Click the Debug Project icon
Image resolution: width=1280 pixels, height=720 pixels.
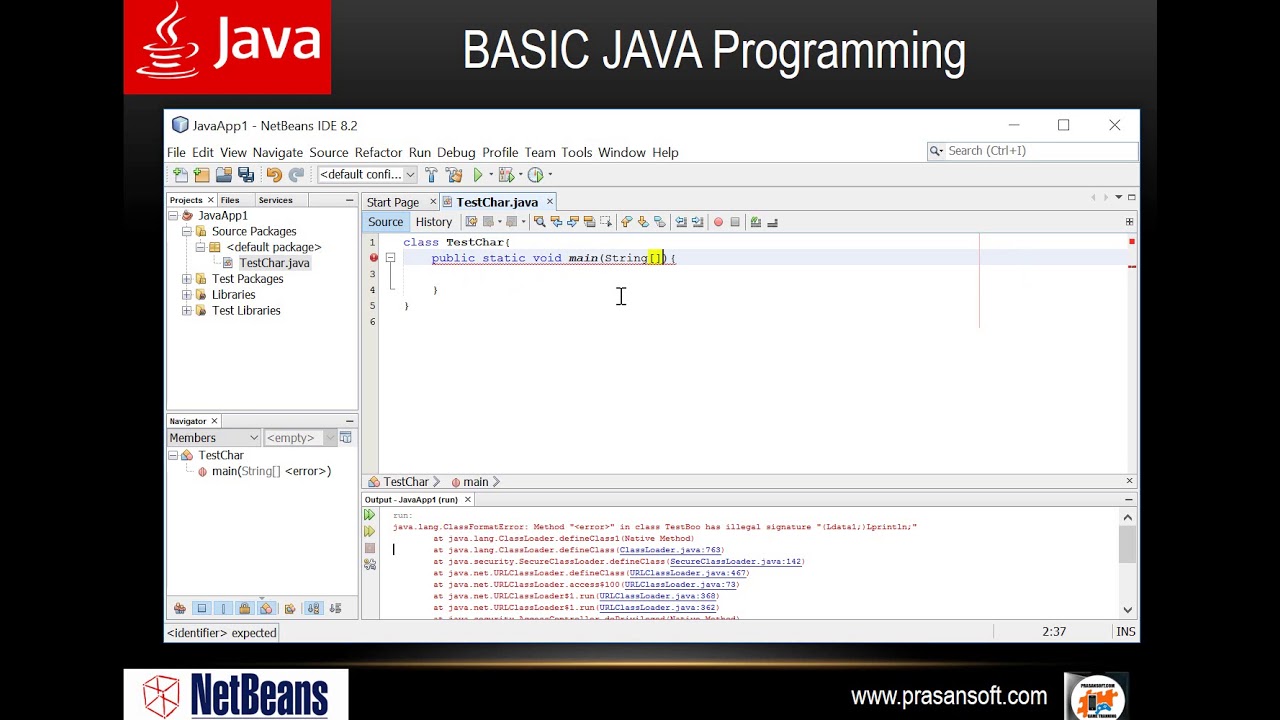(x=506, y=175)
